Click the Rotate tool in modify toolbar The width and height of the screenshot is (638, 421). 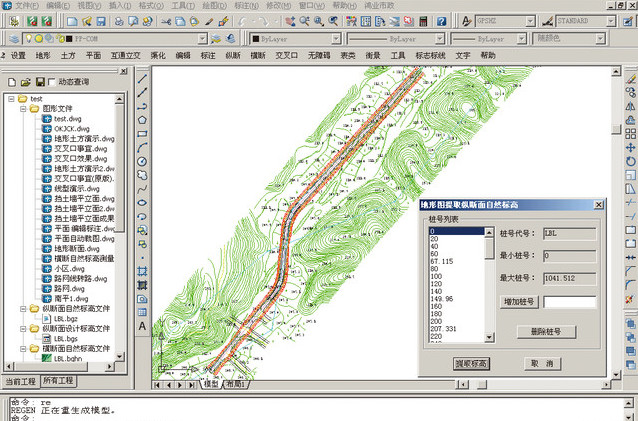tap(630, 161)
